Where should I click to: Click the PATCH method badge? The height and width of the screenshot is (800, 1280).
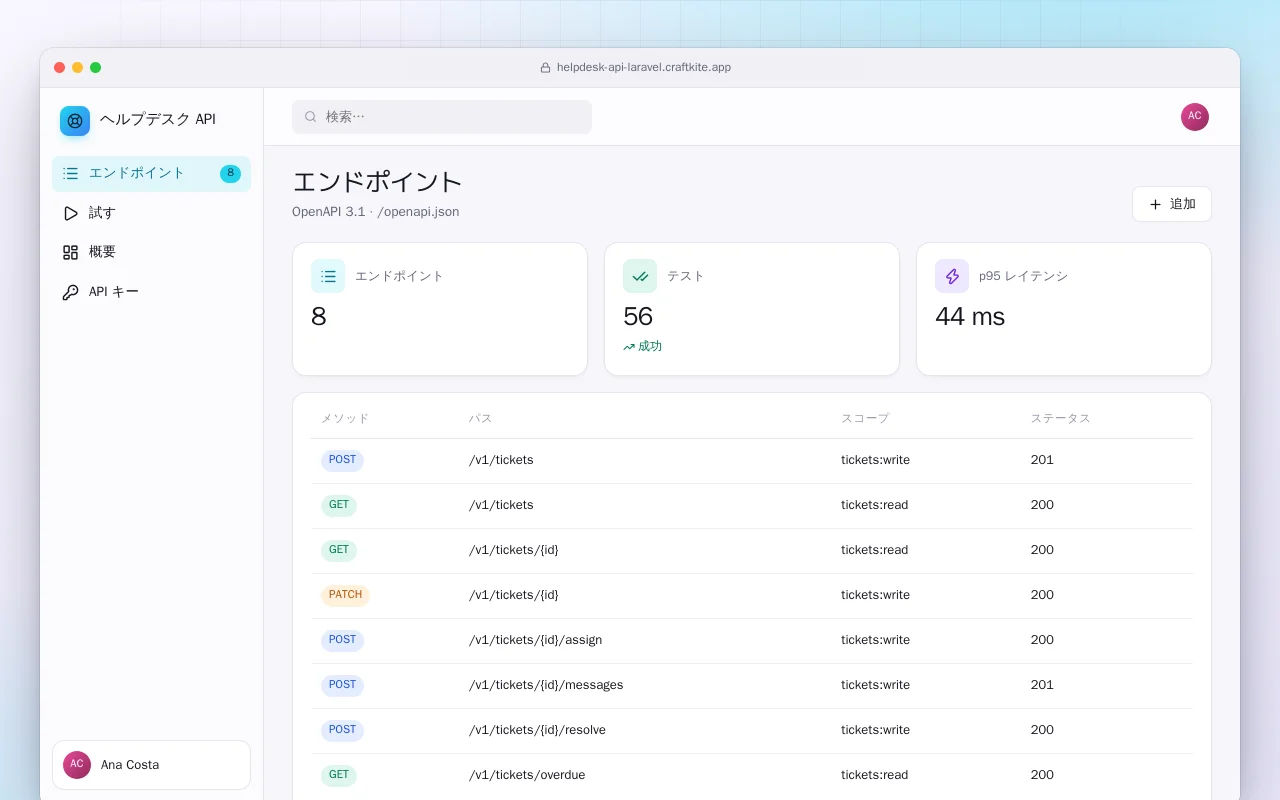click(345, 596)
